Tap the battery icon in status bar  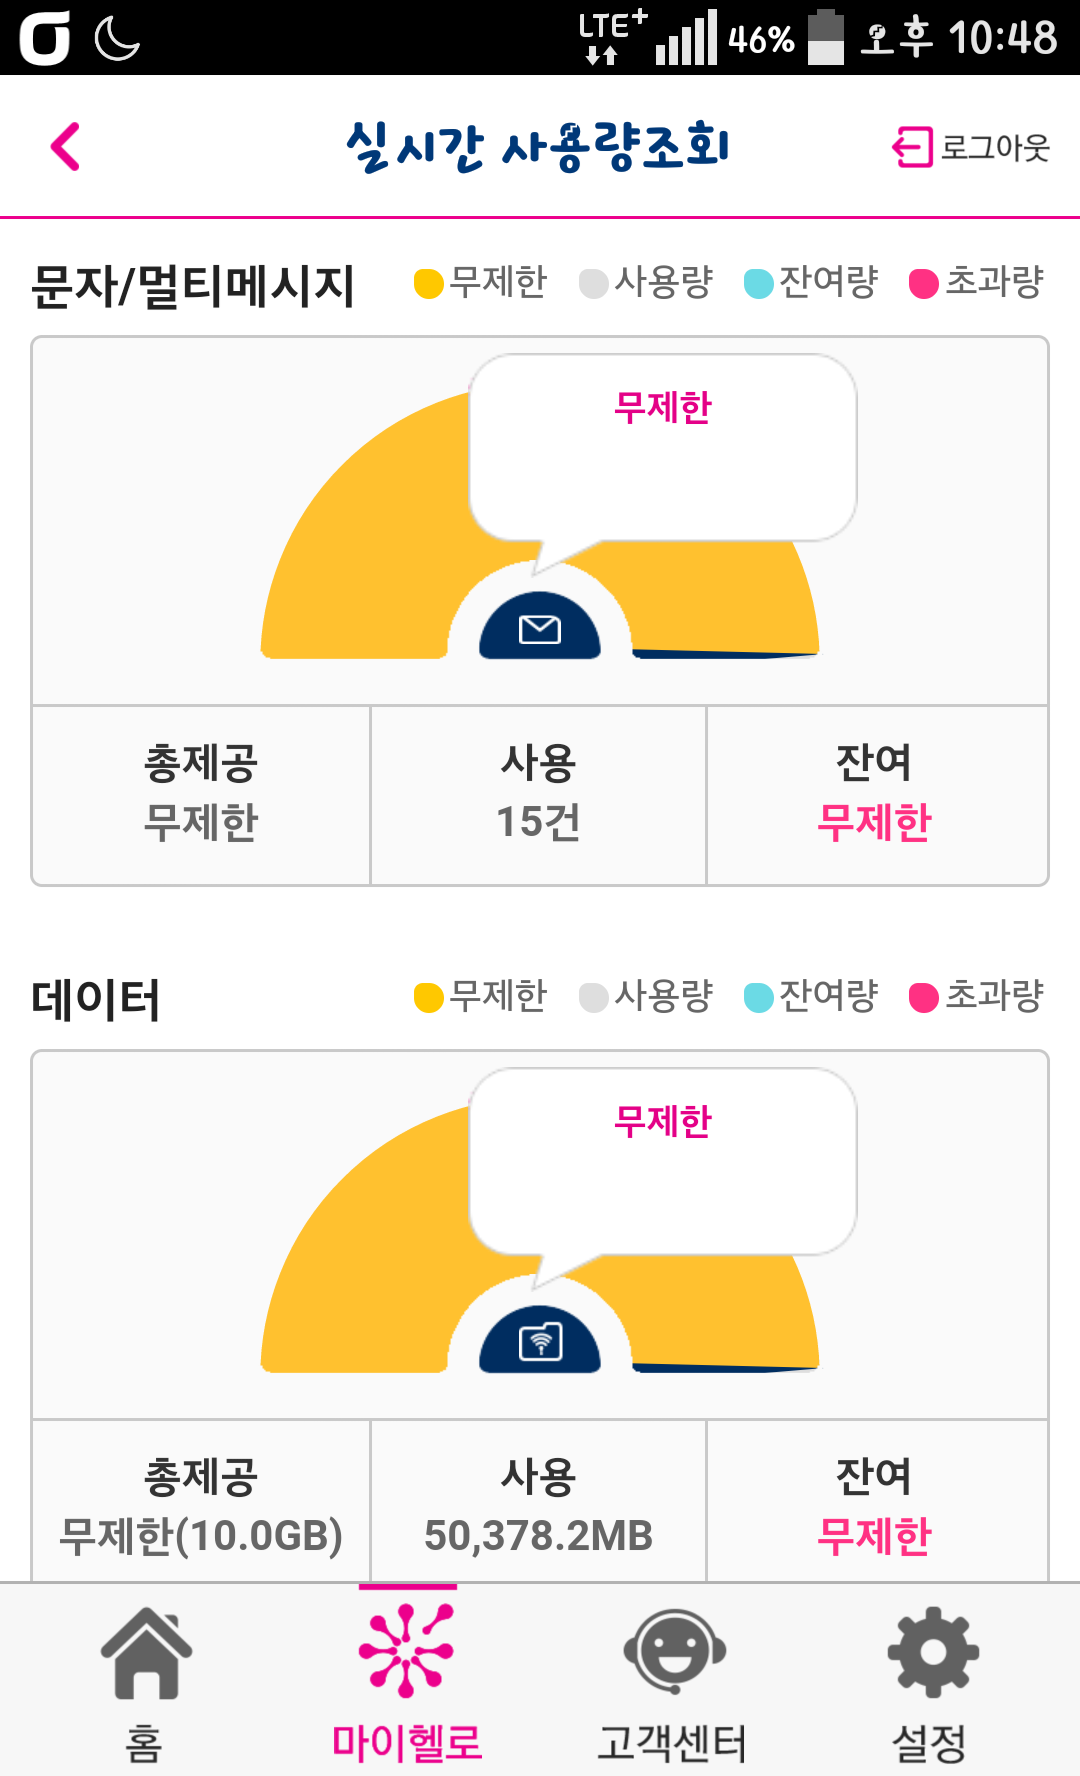[825, 38]
